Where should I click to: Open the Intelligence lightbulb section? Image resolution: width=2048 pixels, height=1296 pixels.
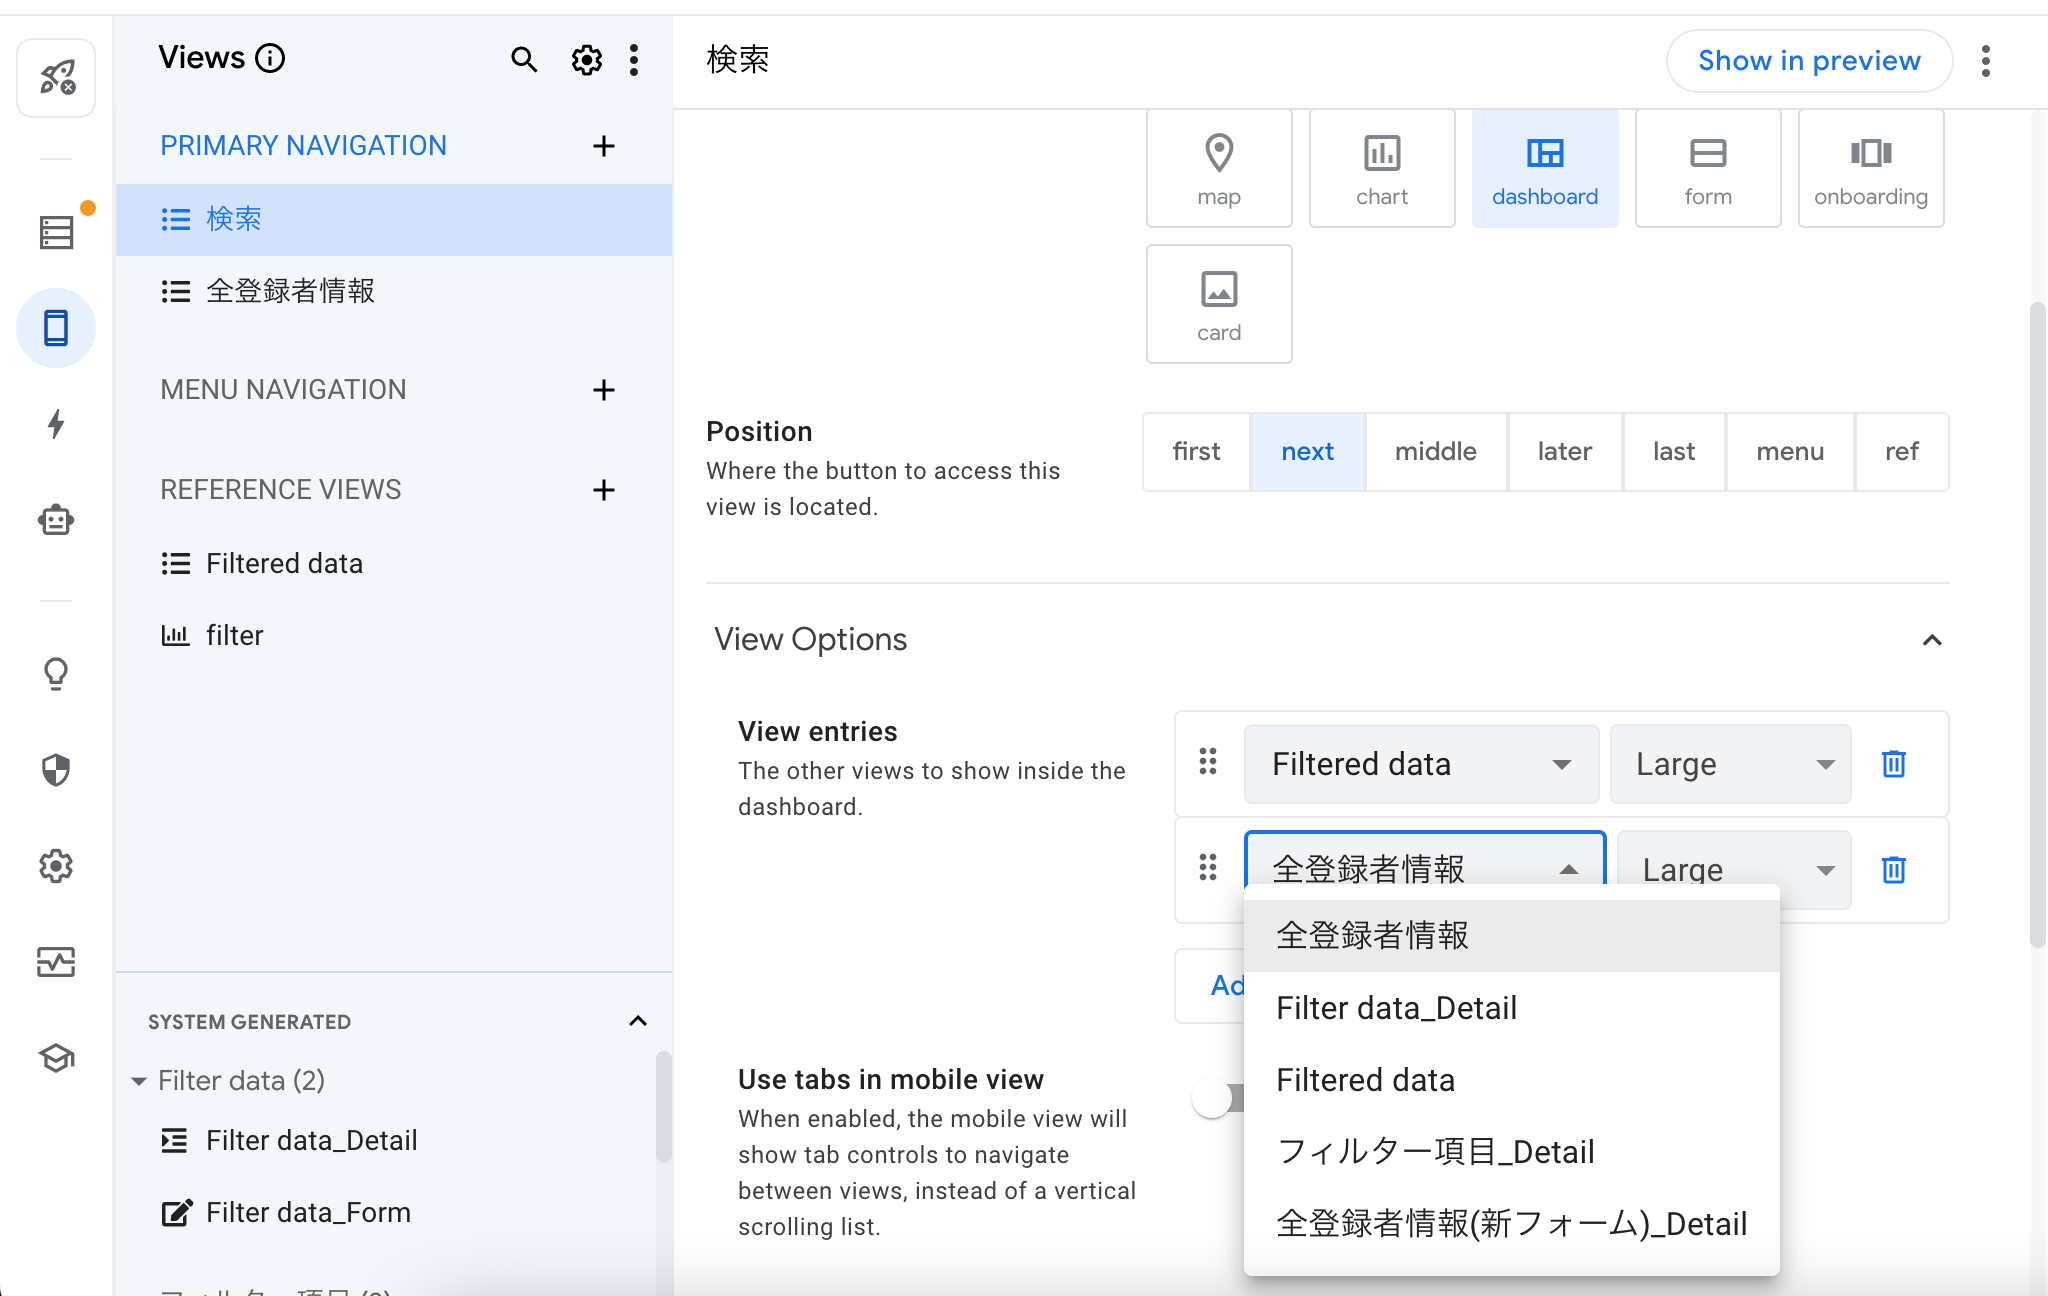pyautogui.click(x=56, y=674)
